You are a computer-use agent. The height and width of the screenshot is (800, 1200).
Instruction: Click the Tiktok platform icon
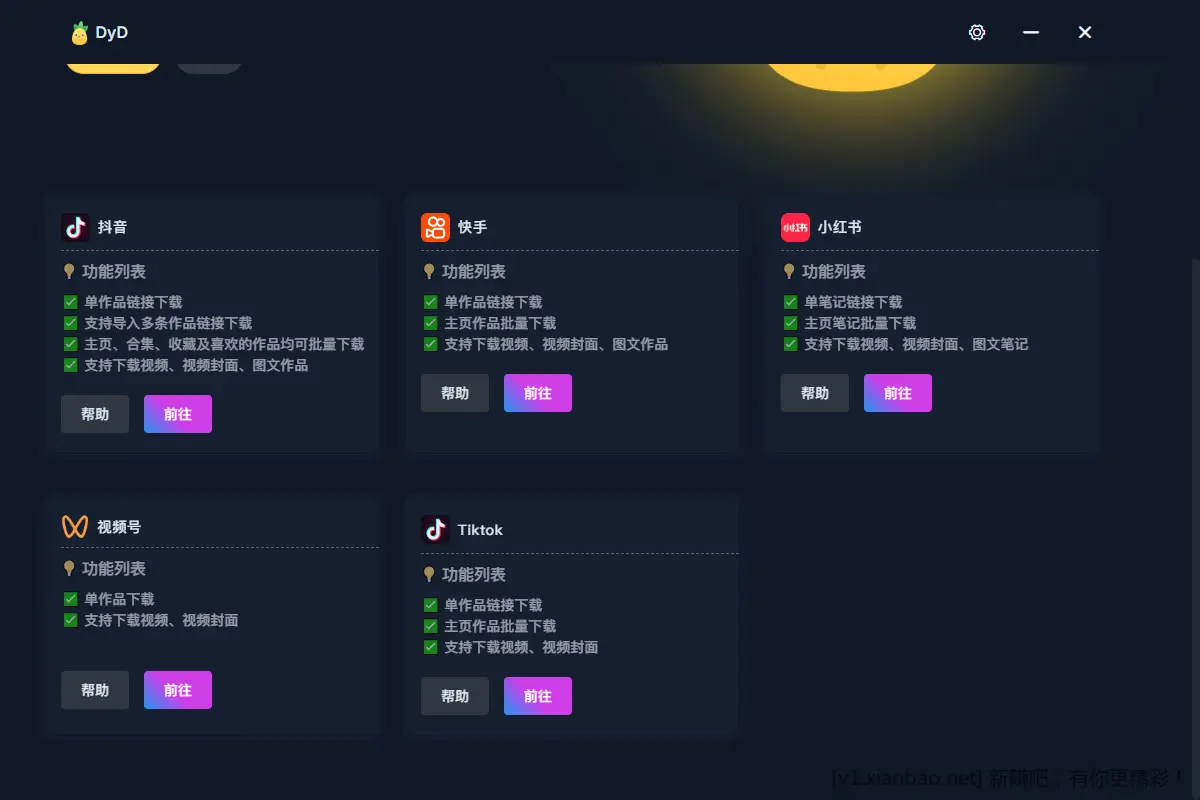(x=435, y=530)
